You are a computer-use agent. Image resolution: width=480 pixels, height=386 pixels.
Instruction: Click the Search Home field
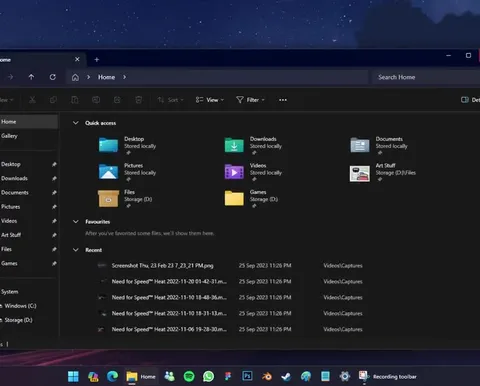[426, 77]
